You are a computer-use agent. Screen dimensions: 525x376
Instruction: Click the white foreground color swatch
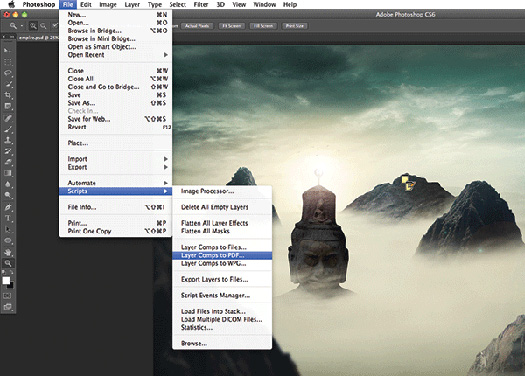(x=6, y=281)
